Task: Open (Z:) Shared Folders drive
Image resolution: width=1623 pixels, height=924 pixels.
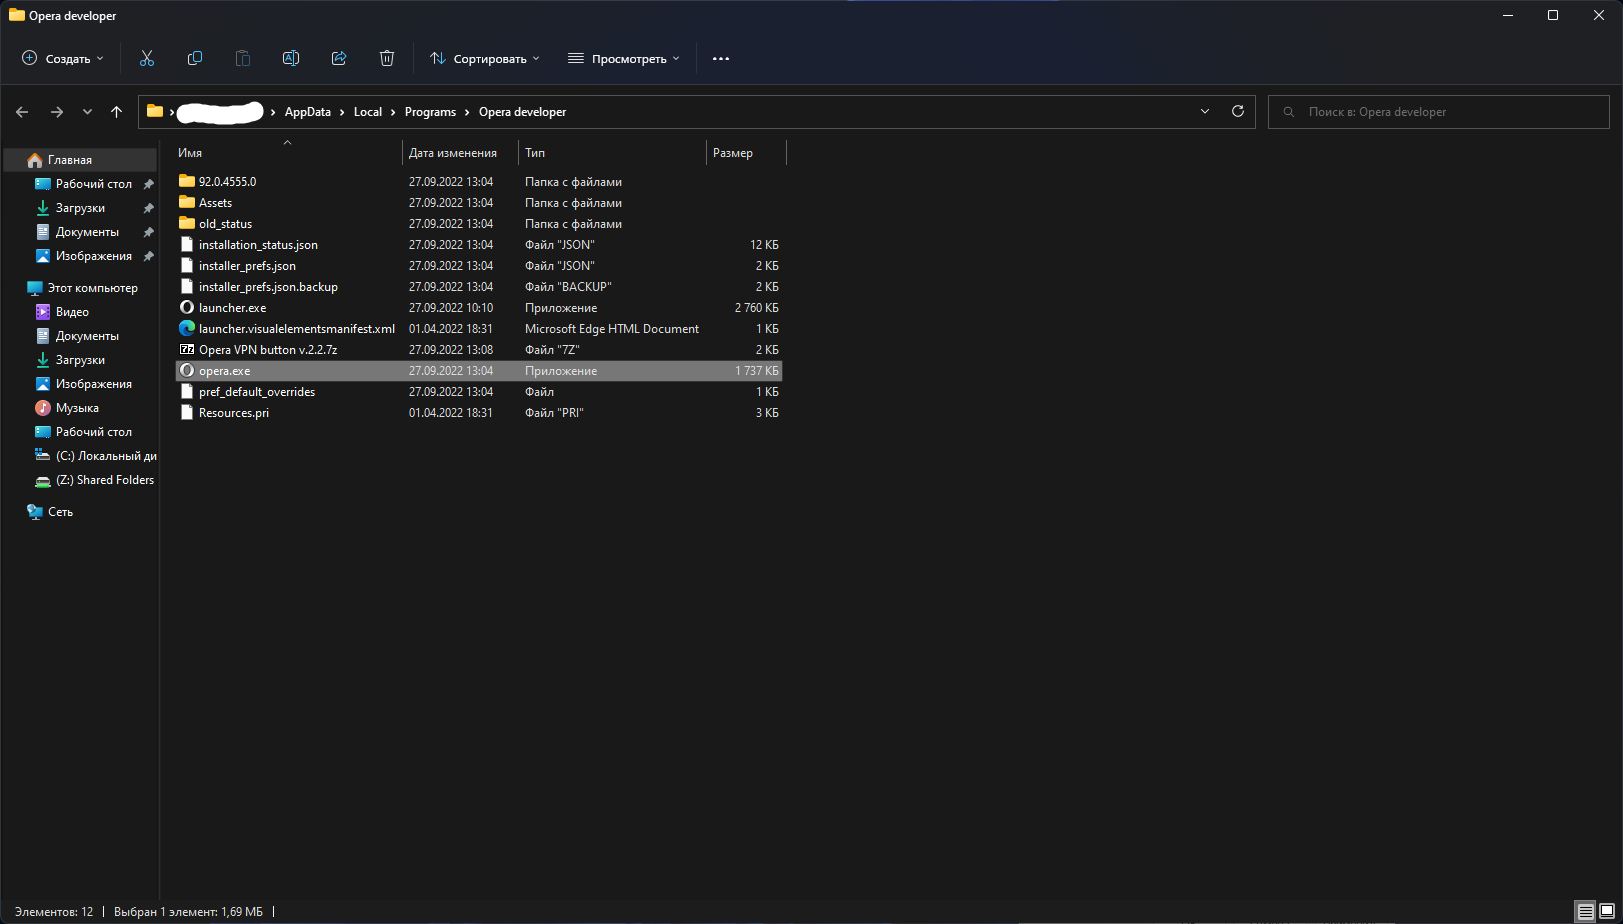Action: pos(104,480)
